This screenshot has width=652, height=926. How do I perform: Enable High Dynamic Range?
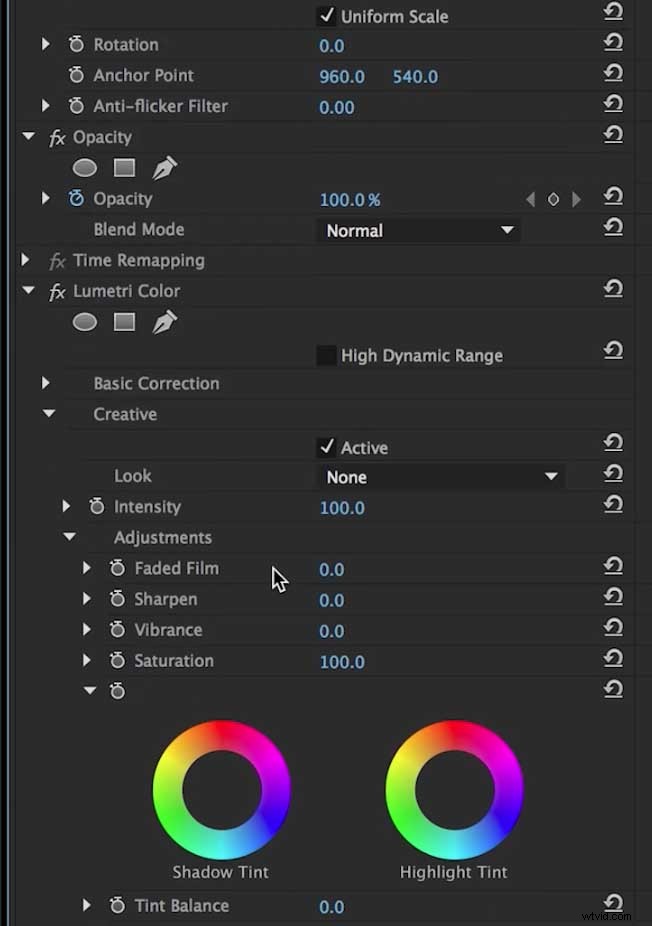(x=324, y=354)
